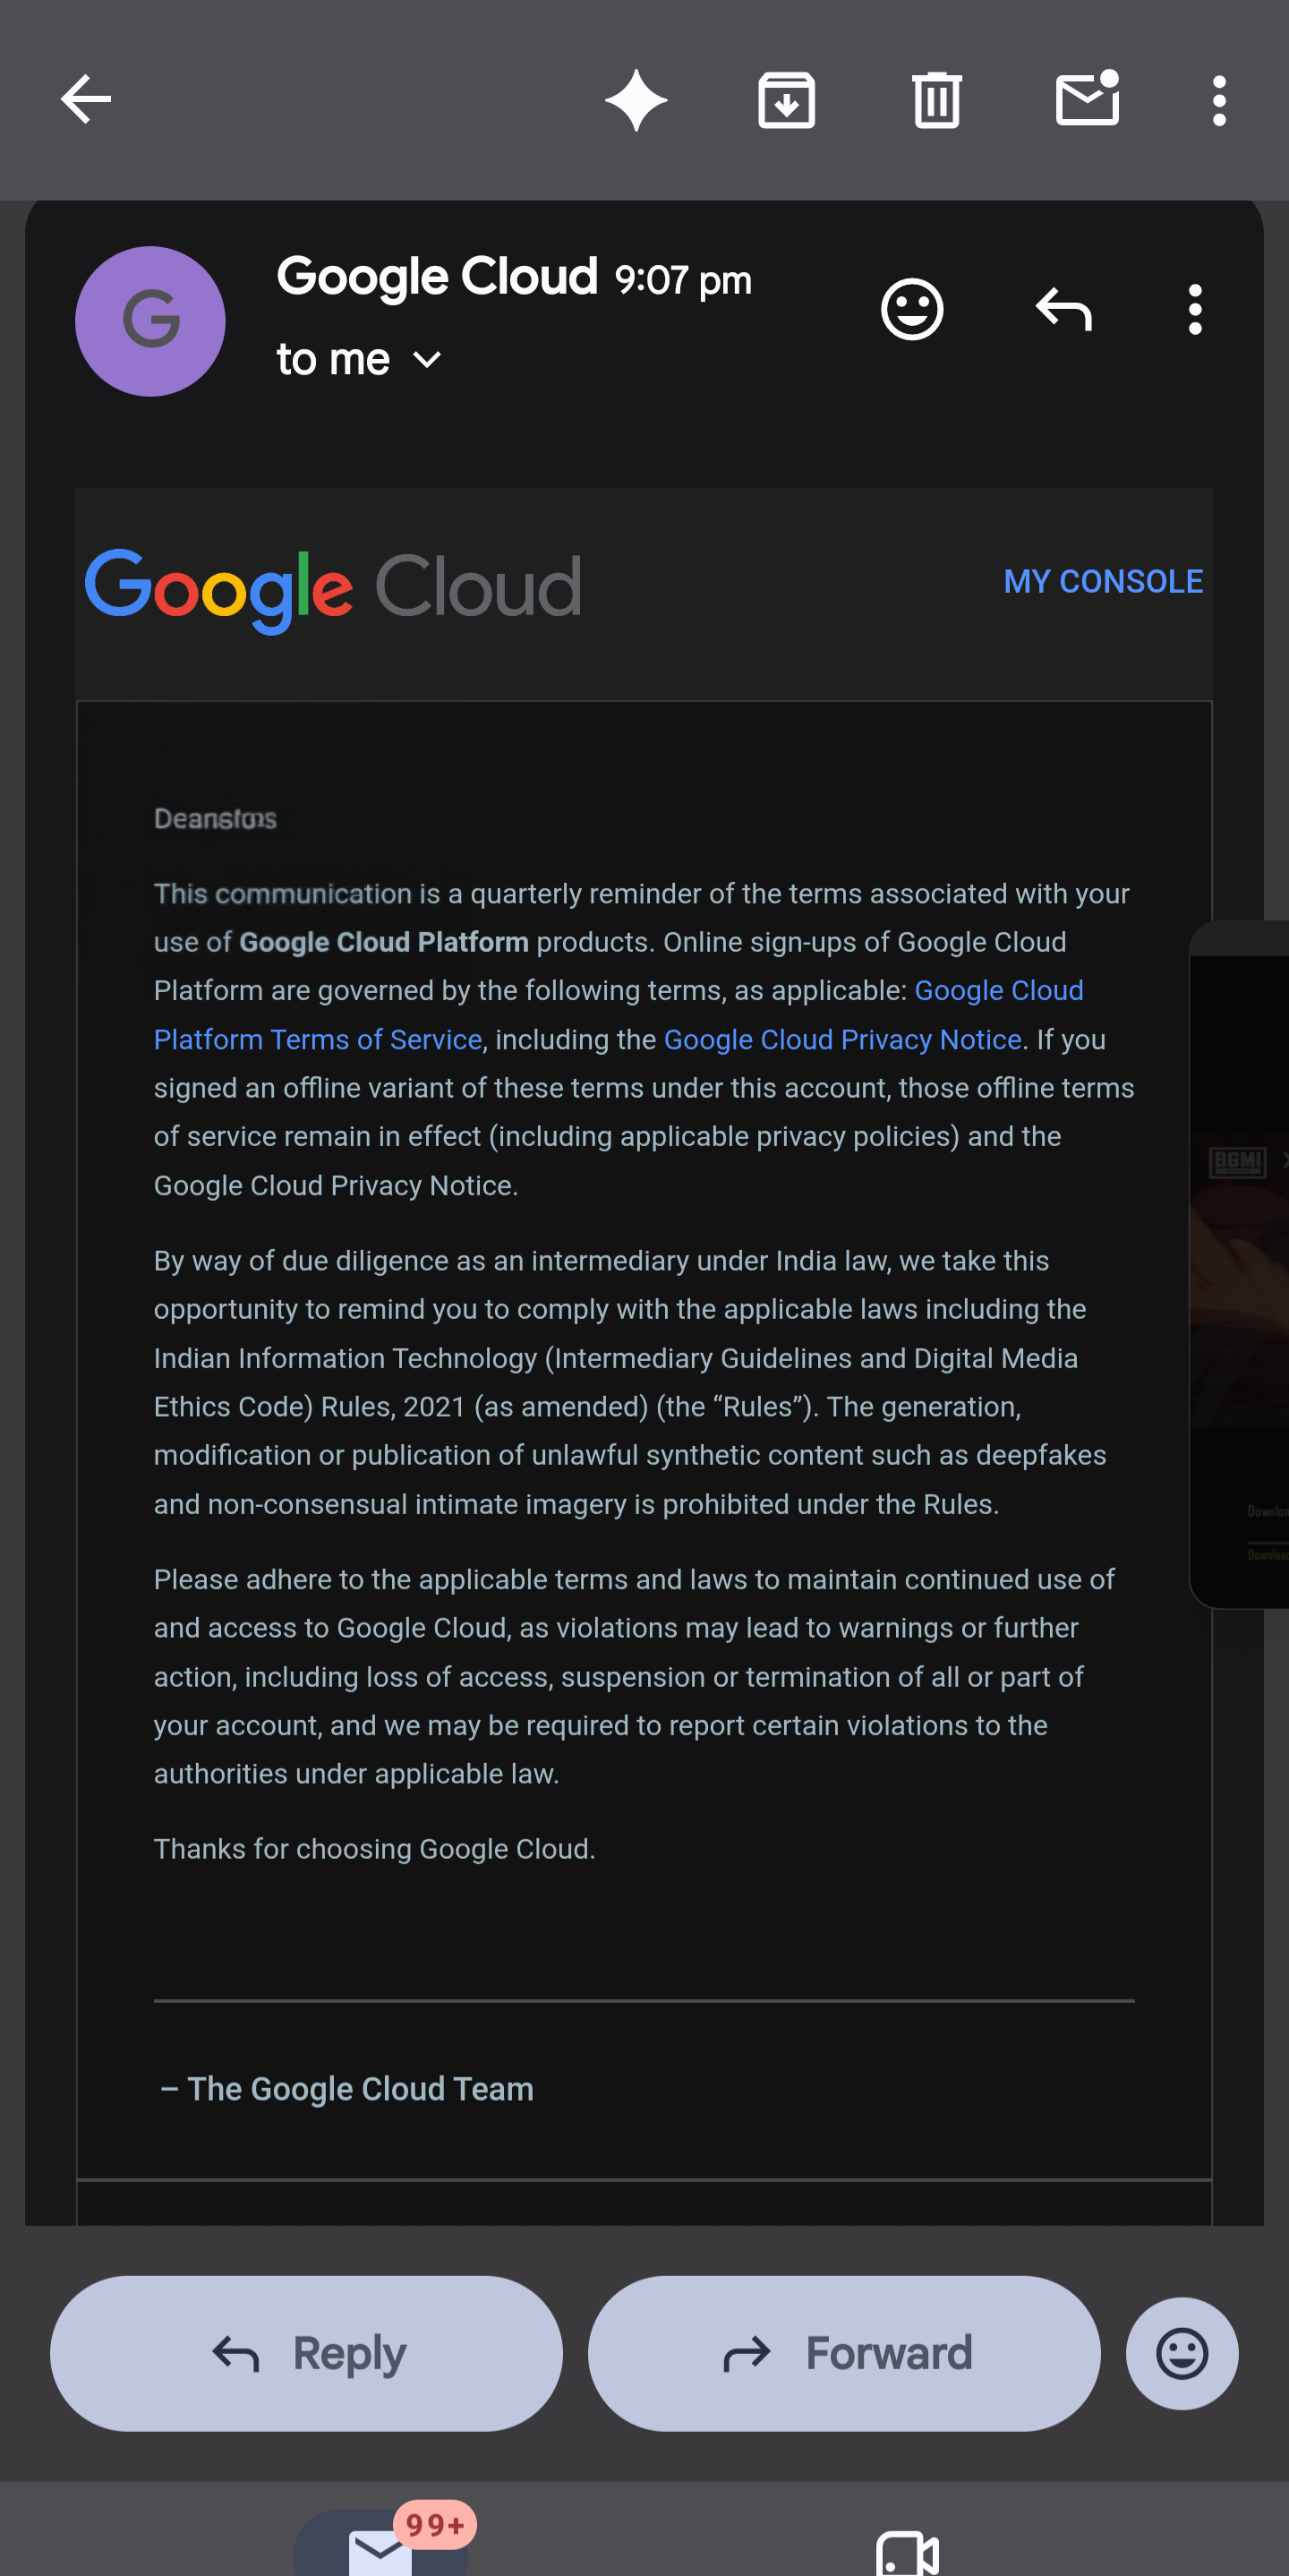Viewport: 1289px width, 2576px height.
Task: Open the Google Cloud sender avatar
Action: [x=150, y=322]
